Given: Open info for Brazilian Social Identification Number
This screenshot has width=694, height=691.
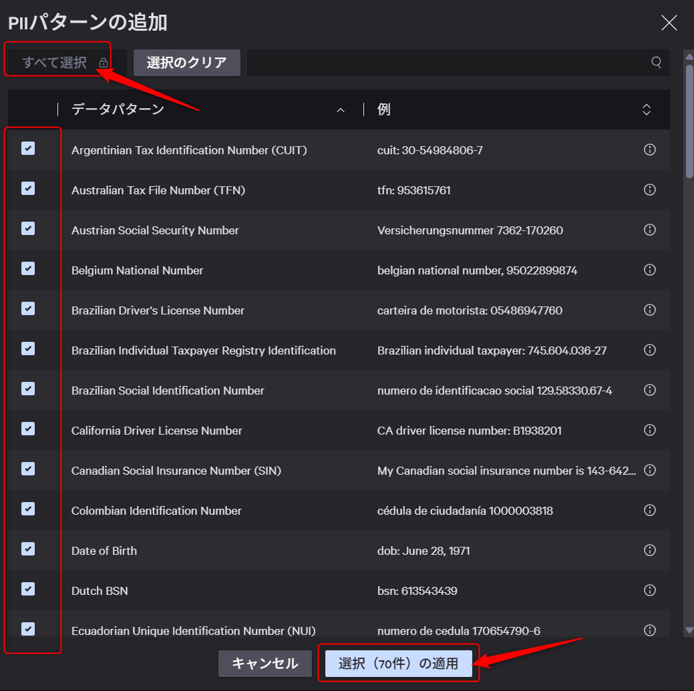Looking at the screenshot, I should pyautogui.click(x=649, y=390).
